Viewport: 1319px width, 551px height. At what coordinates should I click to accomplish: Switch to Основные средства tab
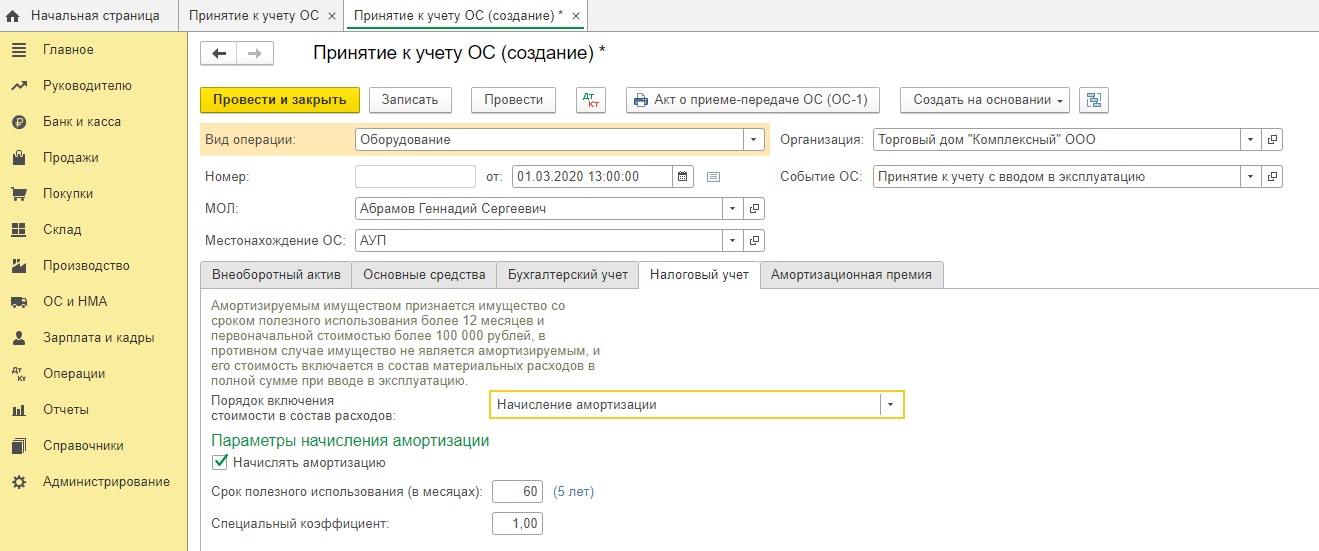coord(424,275)
